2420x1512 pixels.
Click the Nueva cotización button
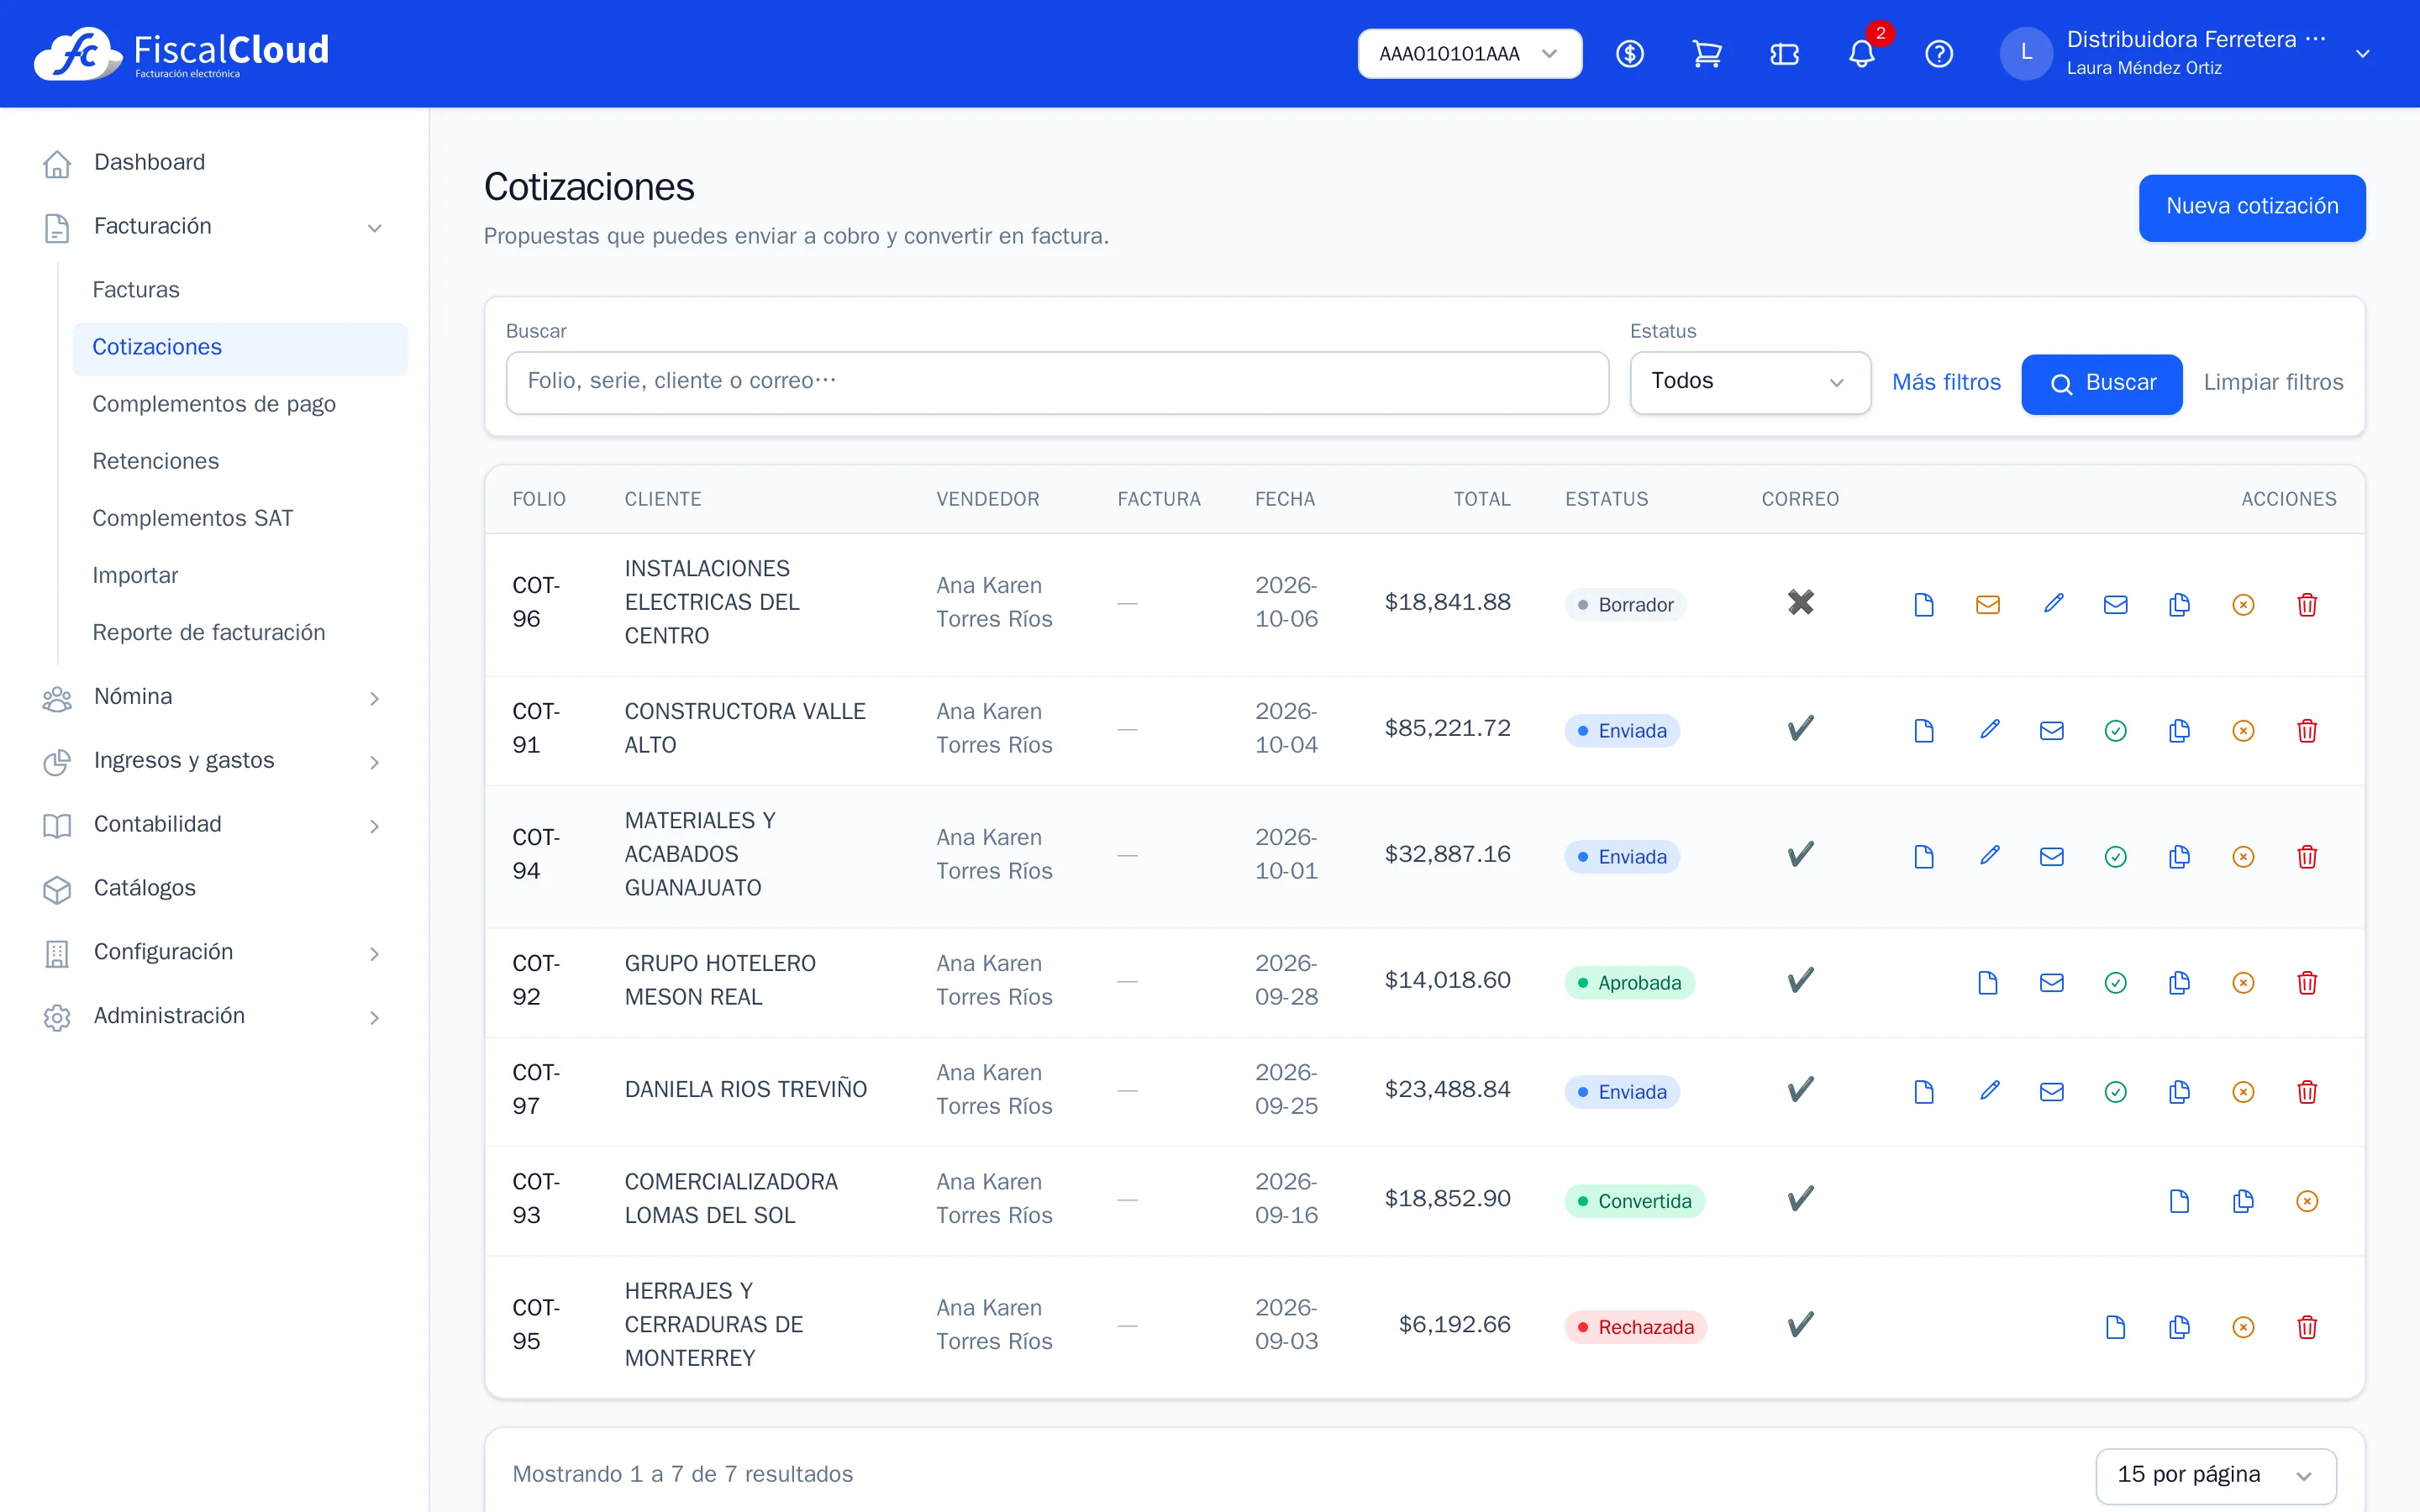tap(2252, 207)
